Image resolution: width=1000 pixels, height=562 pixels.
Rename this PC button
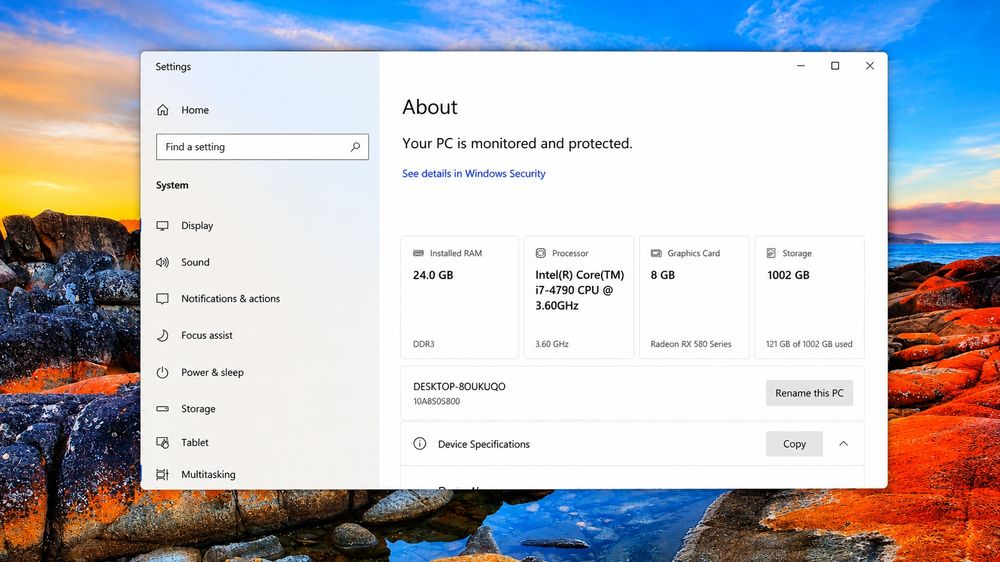(809, 393)
